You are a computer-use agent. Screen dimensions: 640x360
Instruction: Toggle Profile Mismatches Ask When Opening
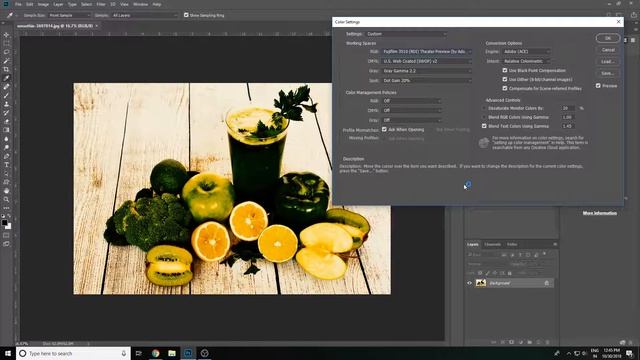[384, 129]
